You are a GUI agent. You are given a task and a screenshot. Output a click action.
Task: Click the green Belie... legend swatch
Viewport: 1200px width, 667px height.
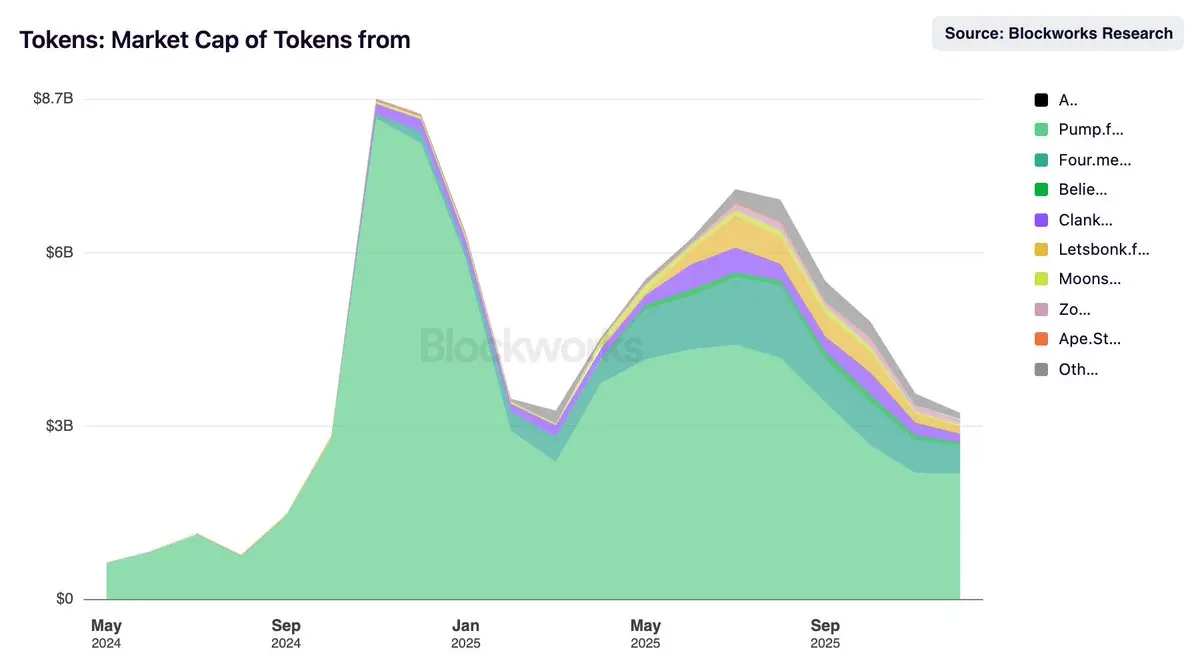point(1041,190)
